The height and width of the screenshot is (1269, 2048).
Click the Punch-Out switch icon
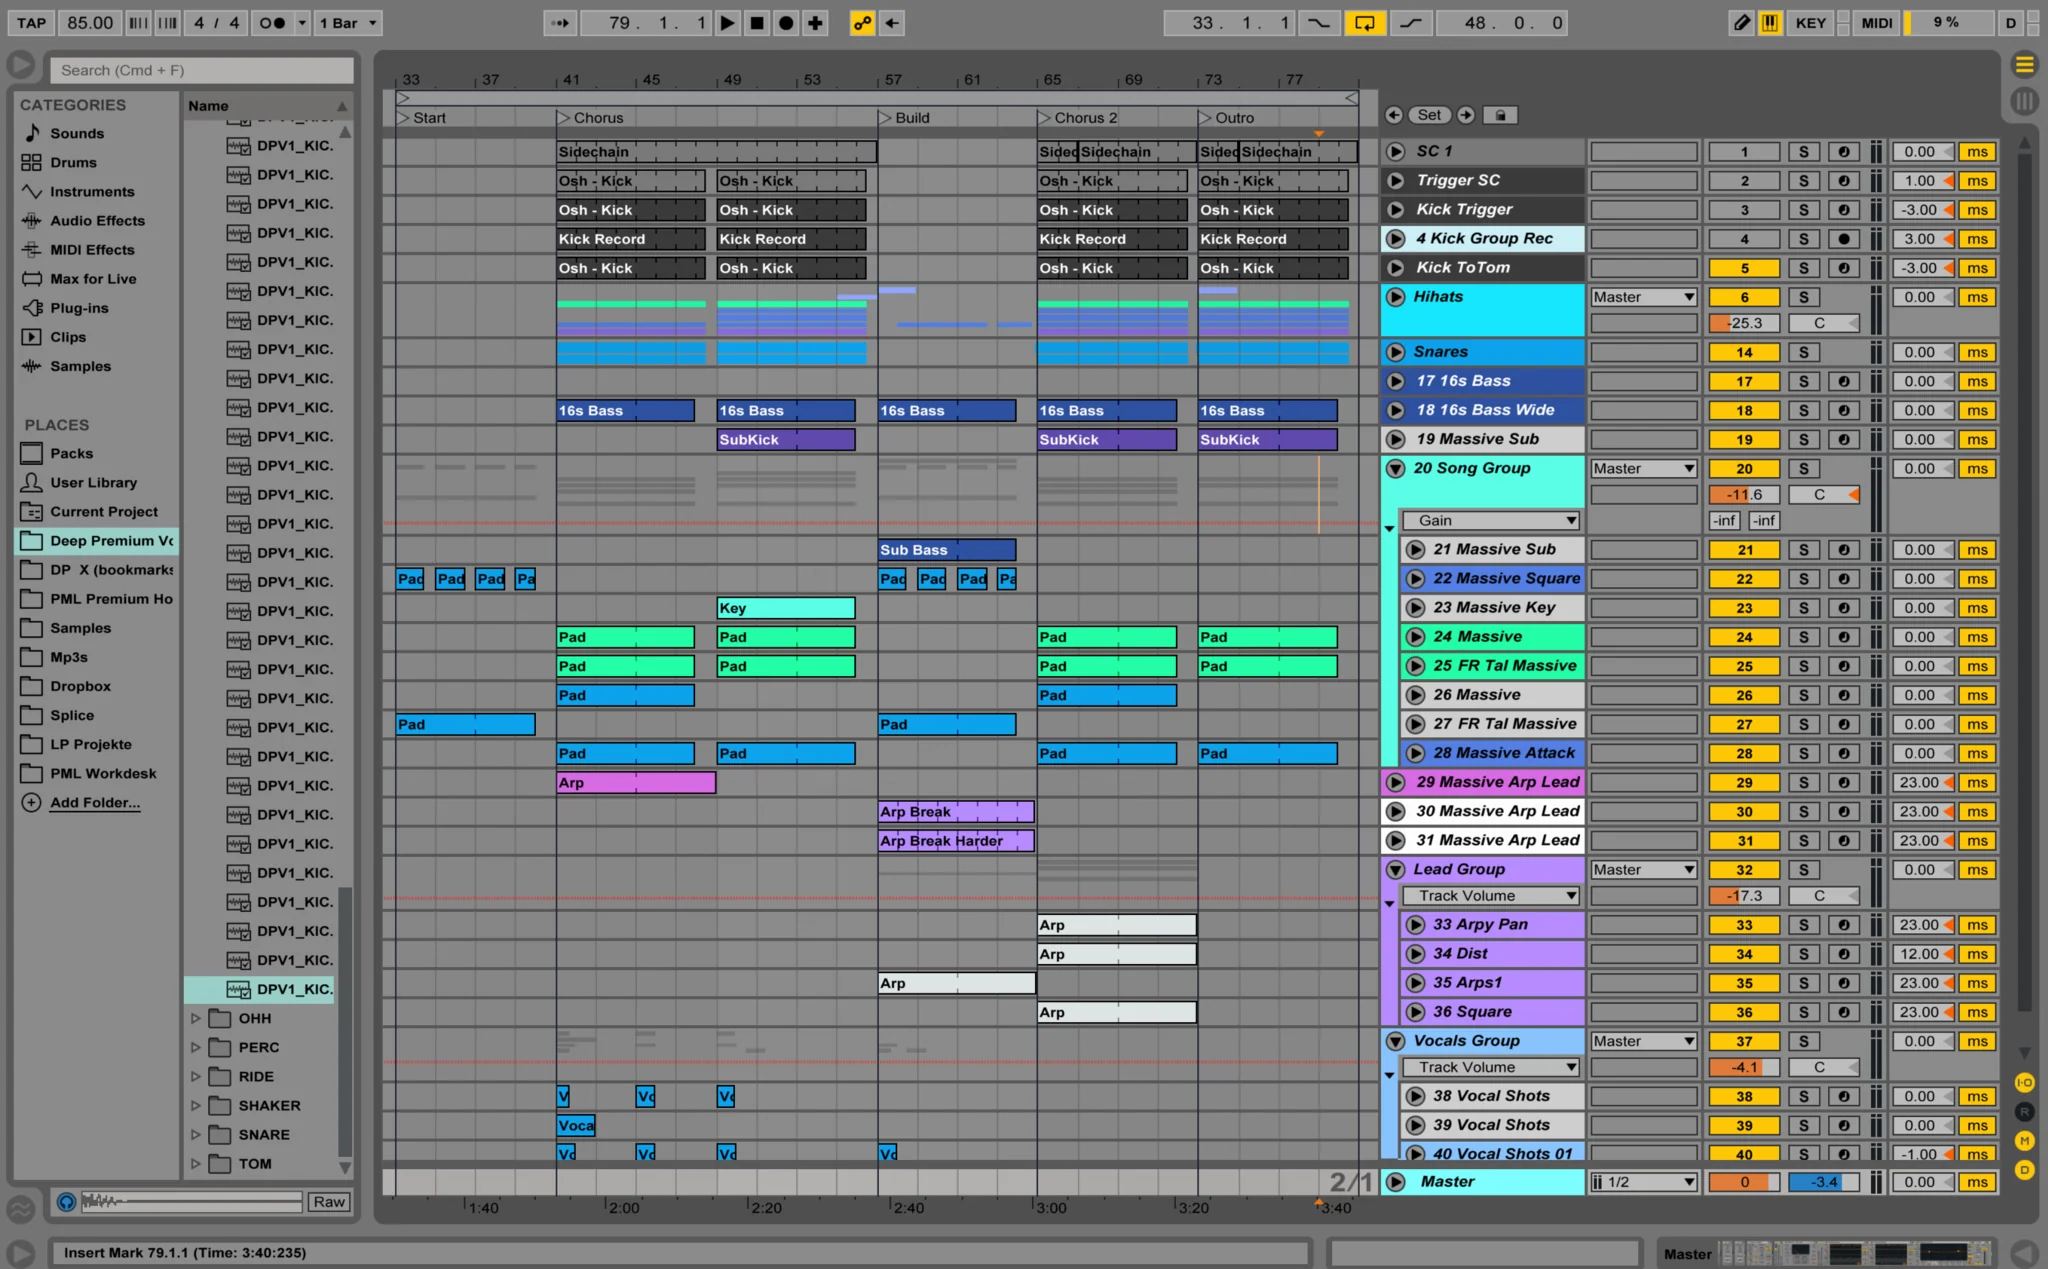1410,23
